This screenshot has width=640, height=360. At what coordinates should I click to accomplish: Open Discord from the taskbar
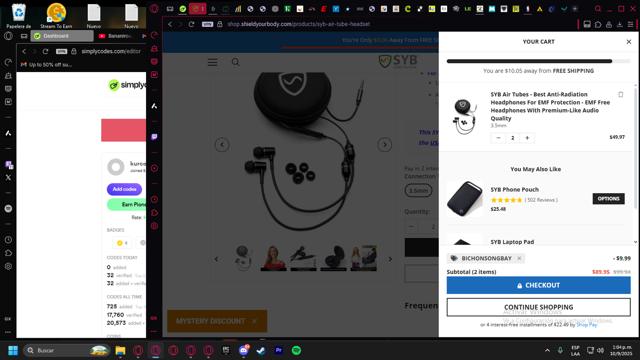[x=244, y=350]
